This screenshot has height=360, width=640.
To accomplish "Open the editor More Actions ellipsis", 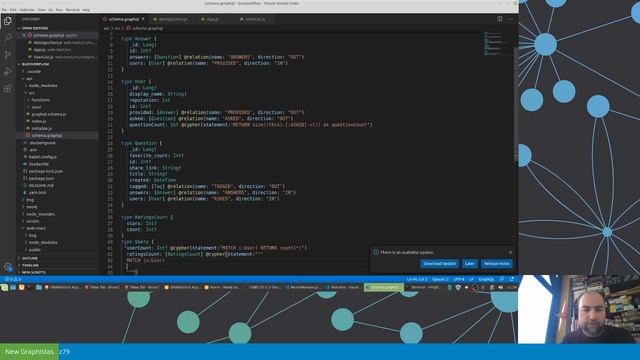I will coord(510,19).
